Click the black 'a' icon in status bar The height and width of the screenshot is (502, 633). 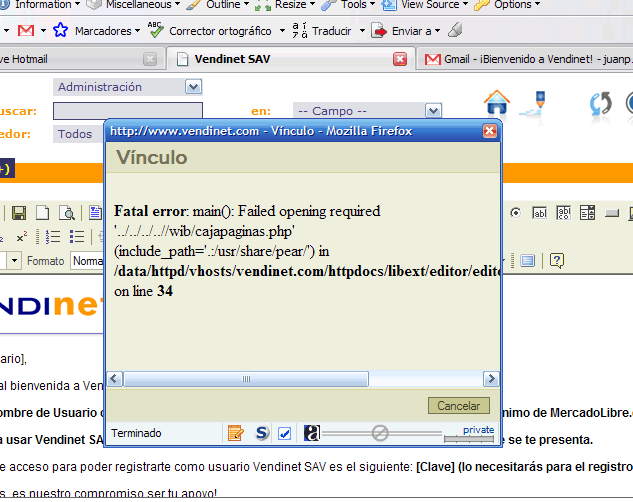tap(312, 433)
